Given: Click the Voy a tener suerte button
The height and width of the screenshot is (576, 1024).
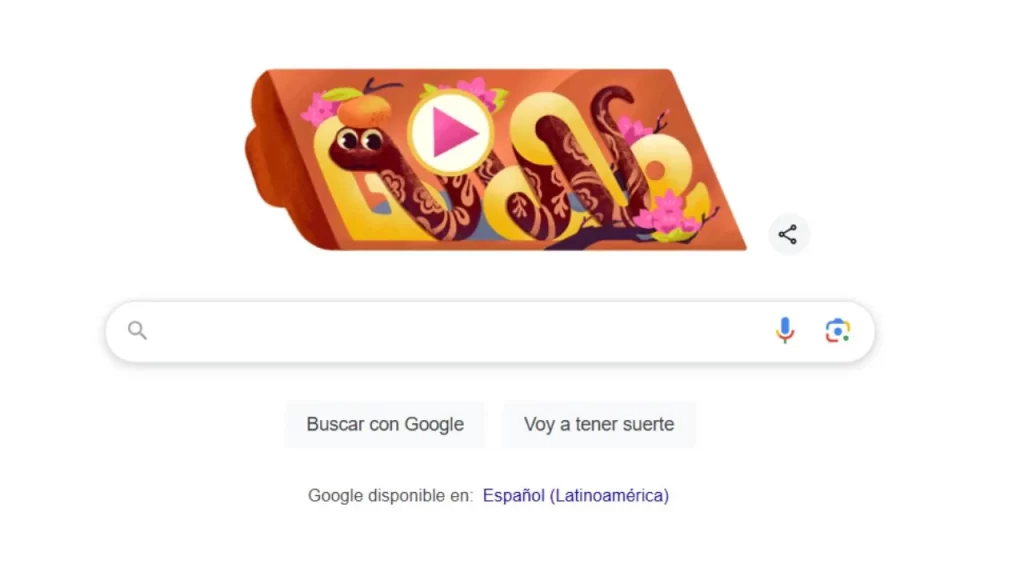Looking at the screenshot, I should 599,424.
